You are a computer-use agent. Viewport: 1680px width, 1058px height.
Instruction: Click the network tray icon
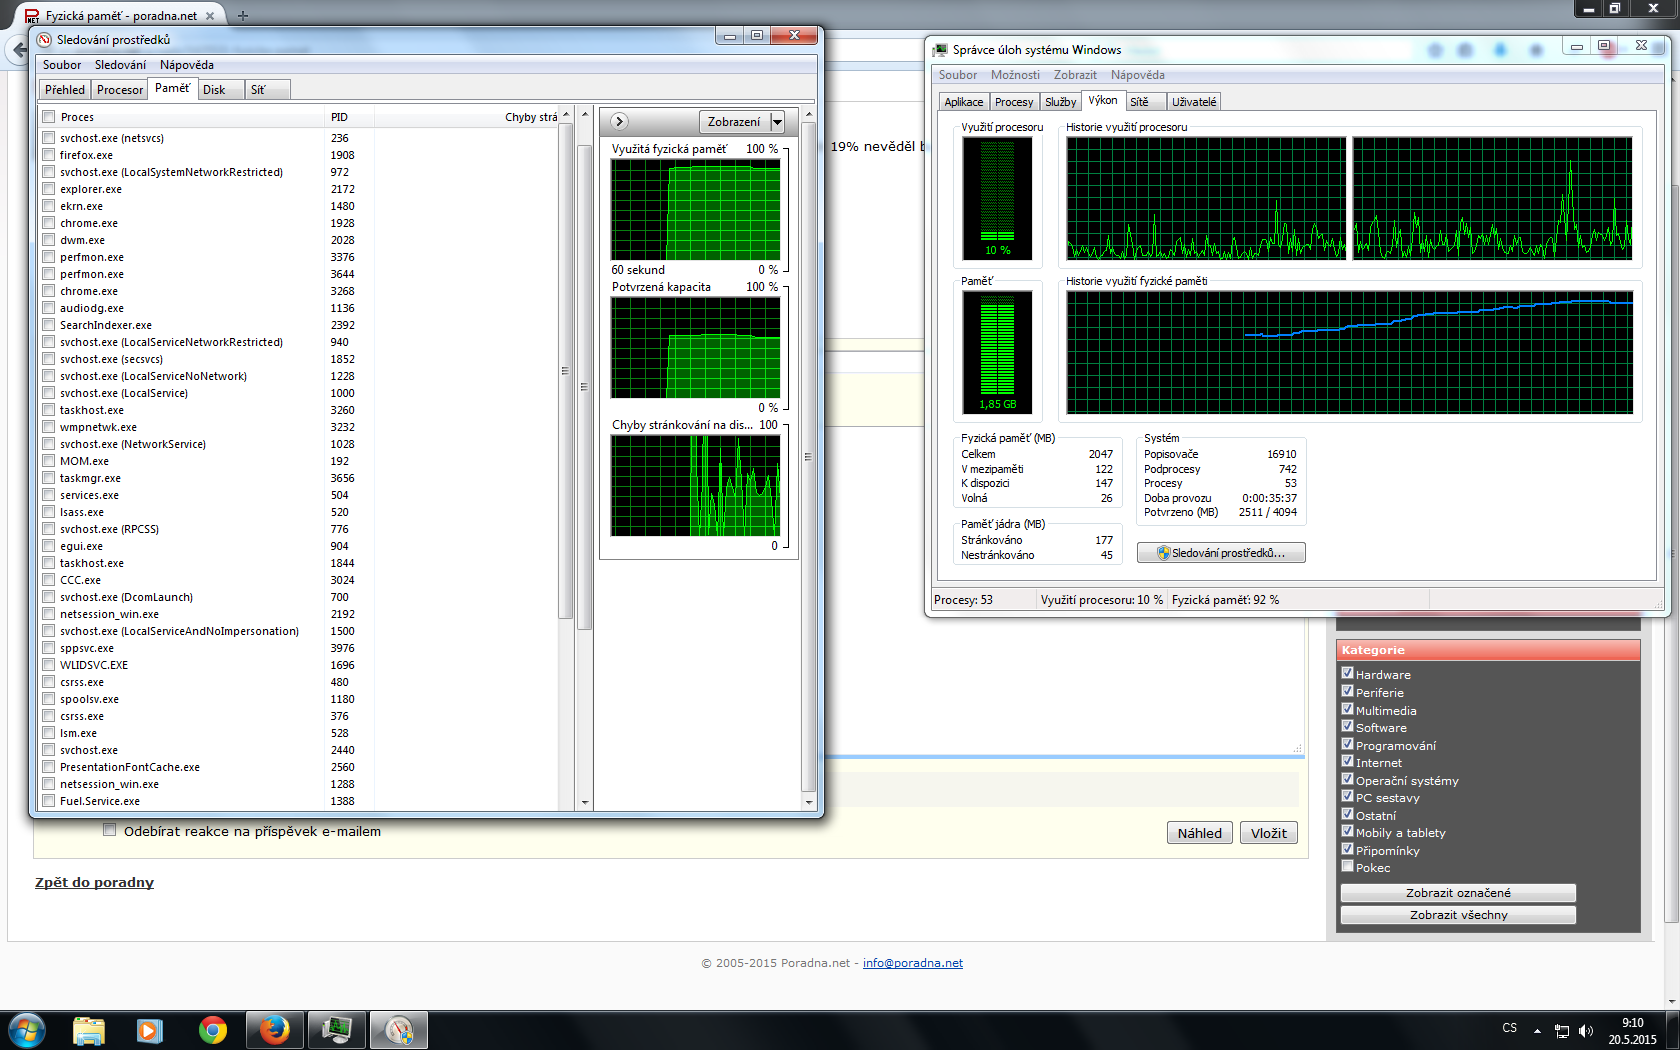(1561, 1031)
